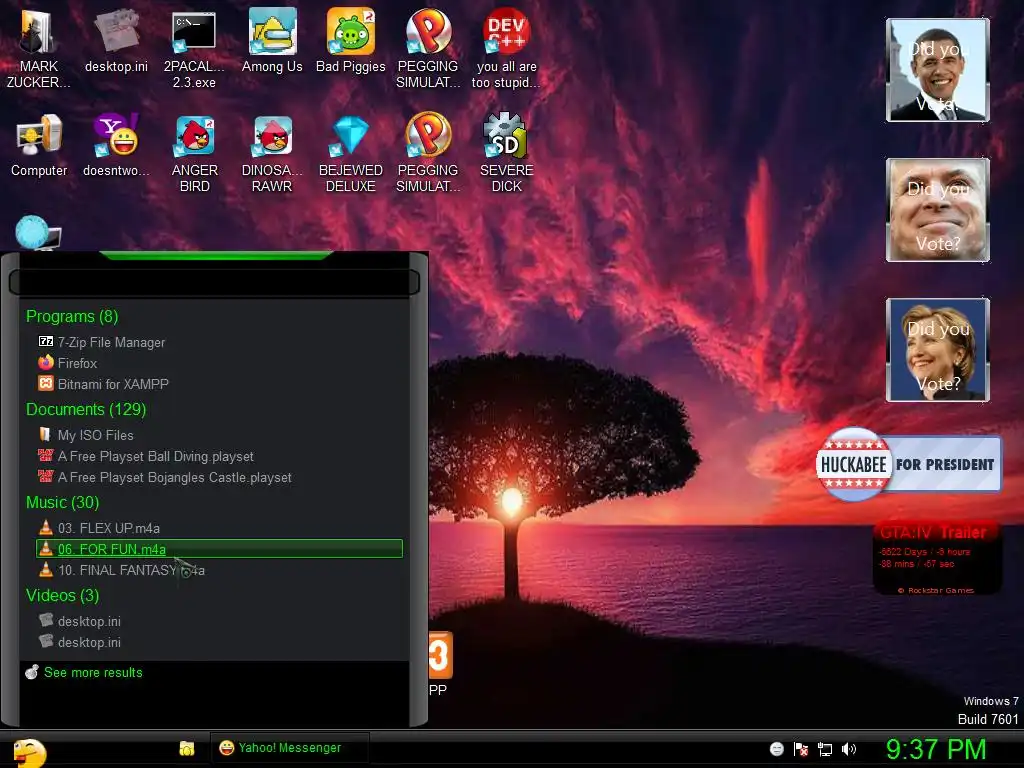1024x768 pixels.
Task: Click the Yahoo smiley start button
Action: tap(29, 752)
